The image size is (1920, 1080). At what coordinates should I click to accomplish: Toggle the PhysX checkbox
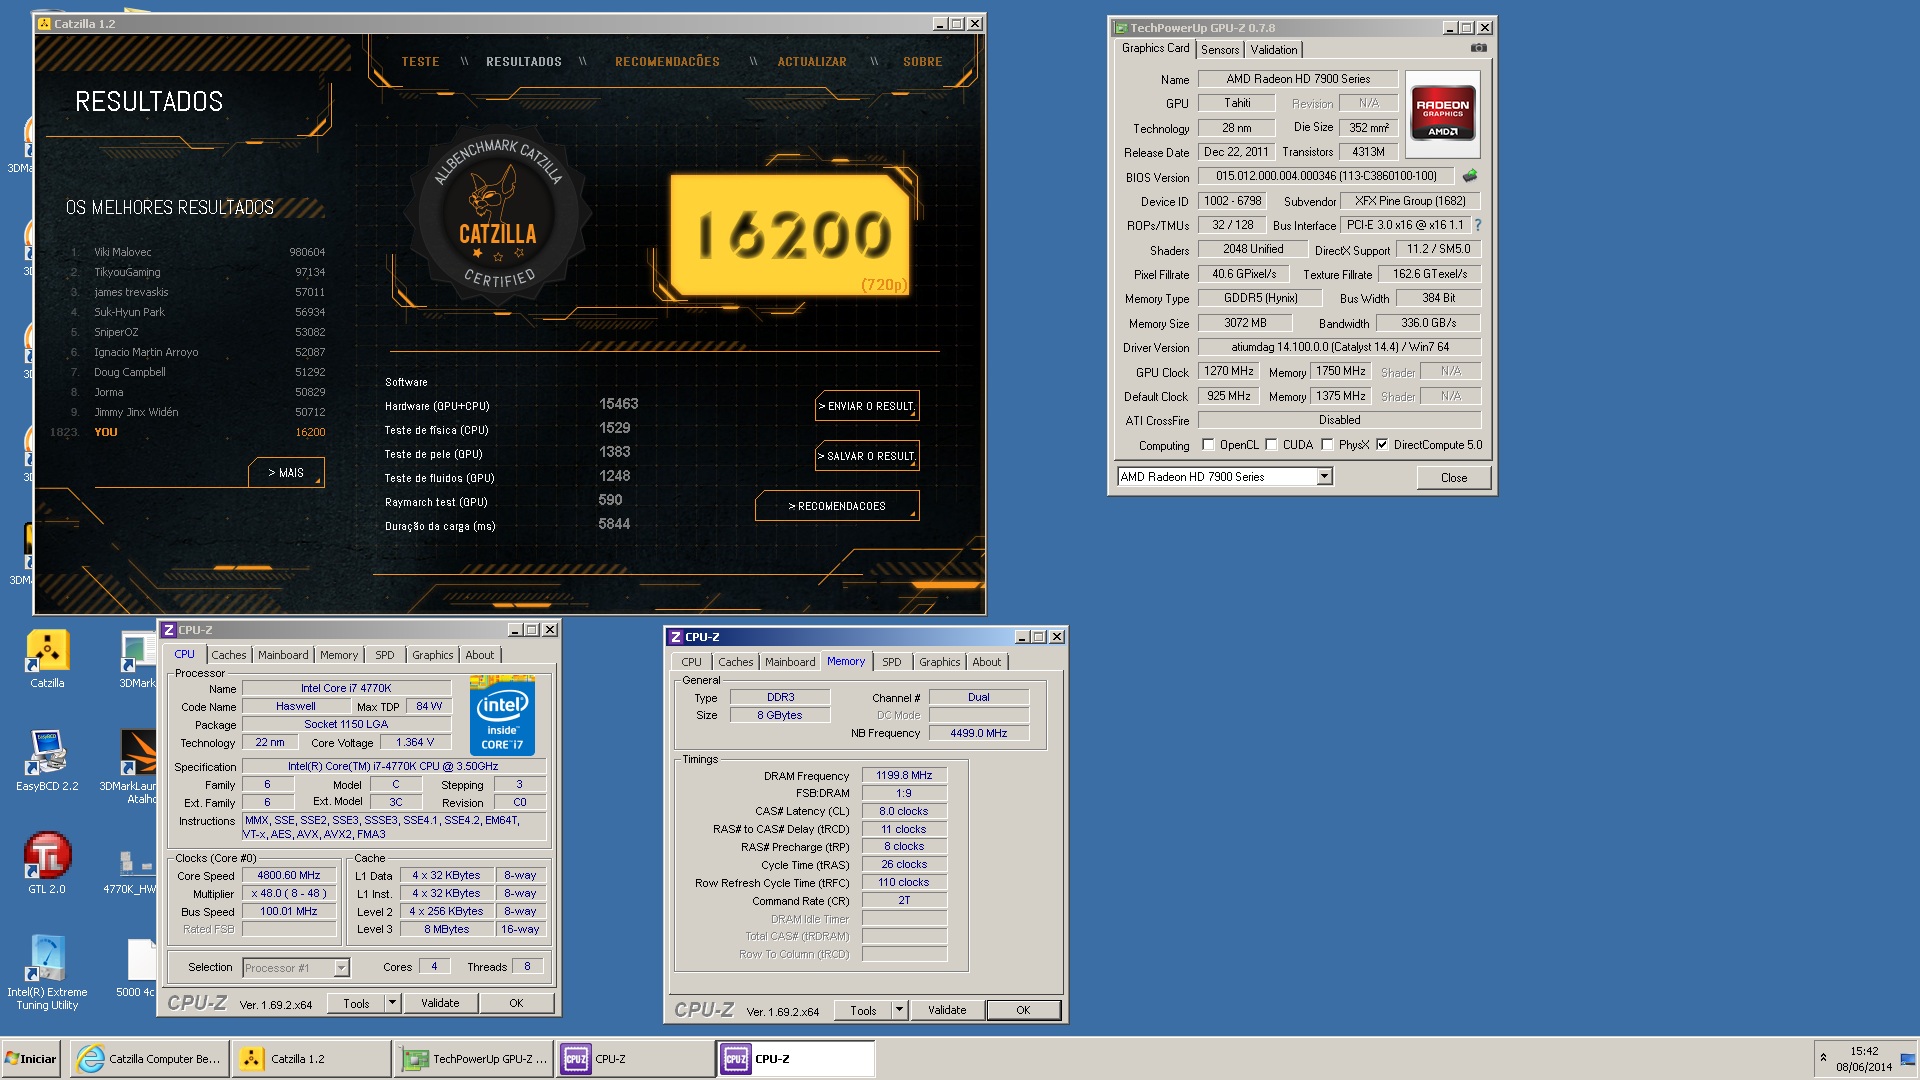click(1327, 445)
